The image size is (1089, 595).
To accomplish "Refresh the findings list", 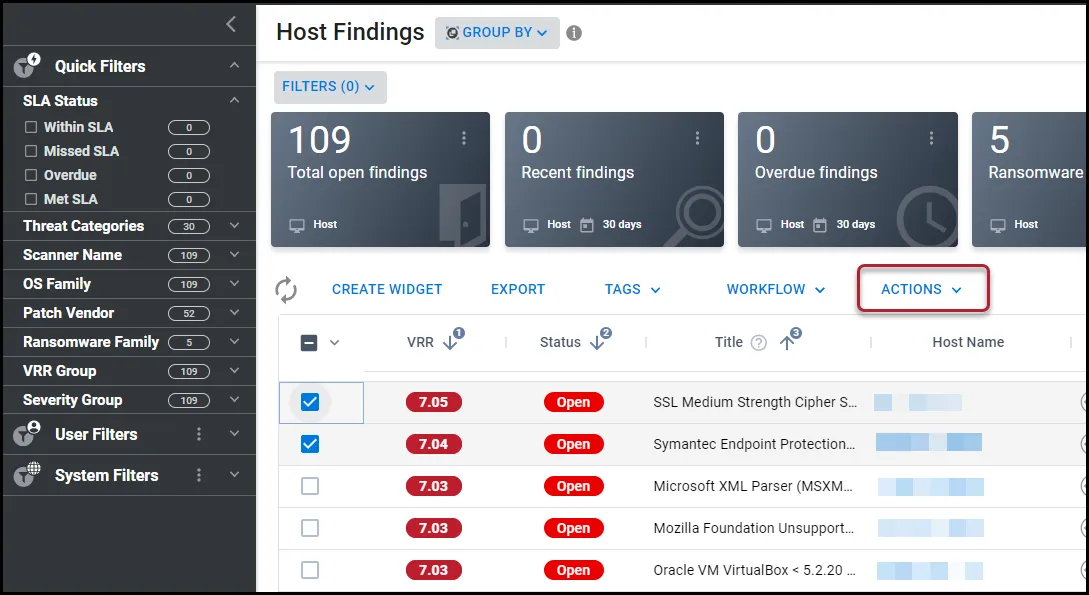I will (286, 290).
